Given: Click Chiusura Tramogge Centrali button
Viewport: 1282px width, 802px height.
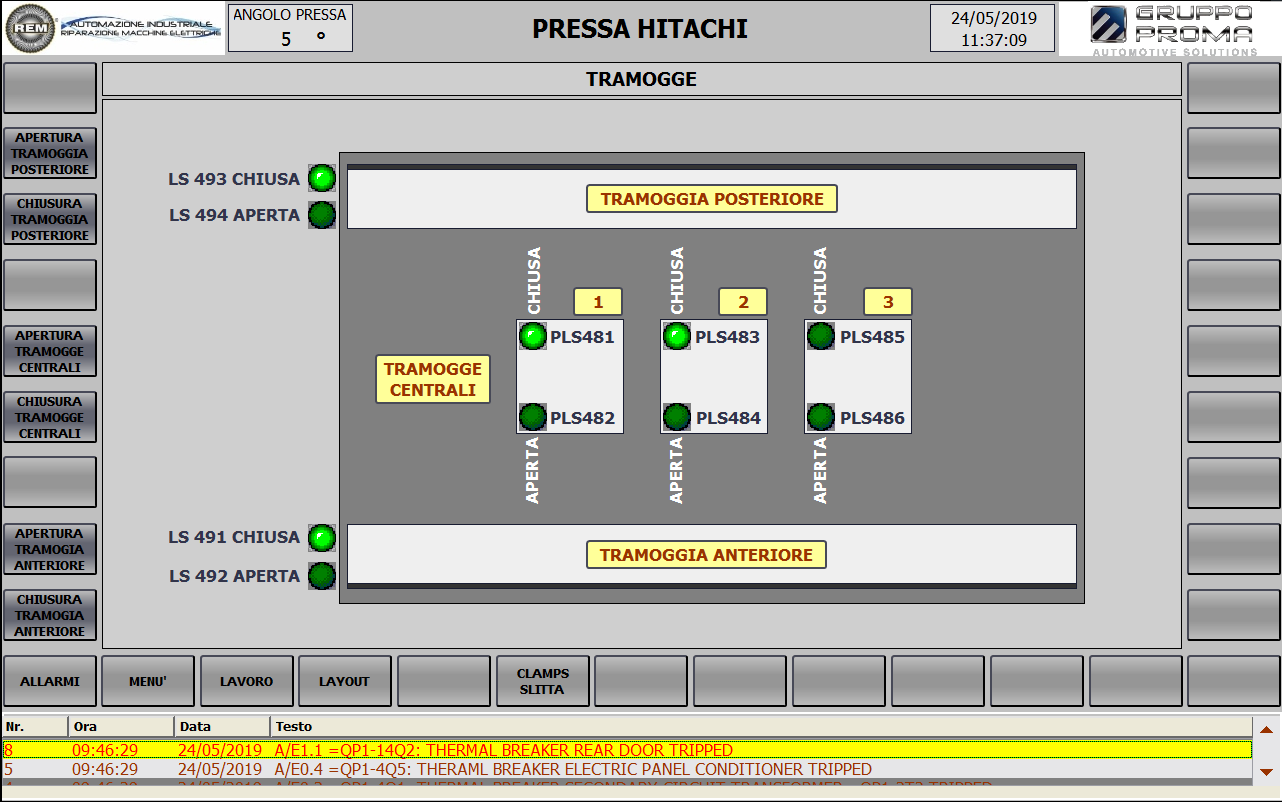Looking at the screenshot, I should tap(50, 418).
